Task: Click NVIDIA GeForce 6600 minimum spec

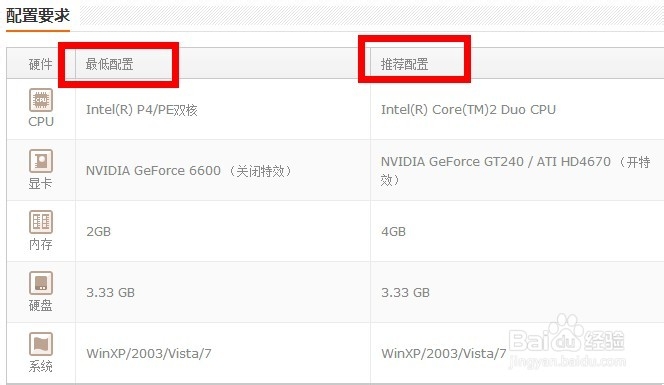Action: coord(188,171)
